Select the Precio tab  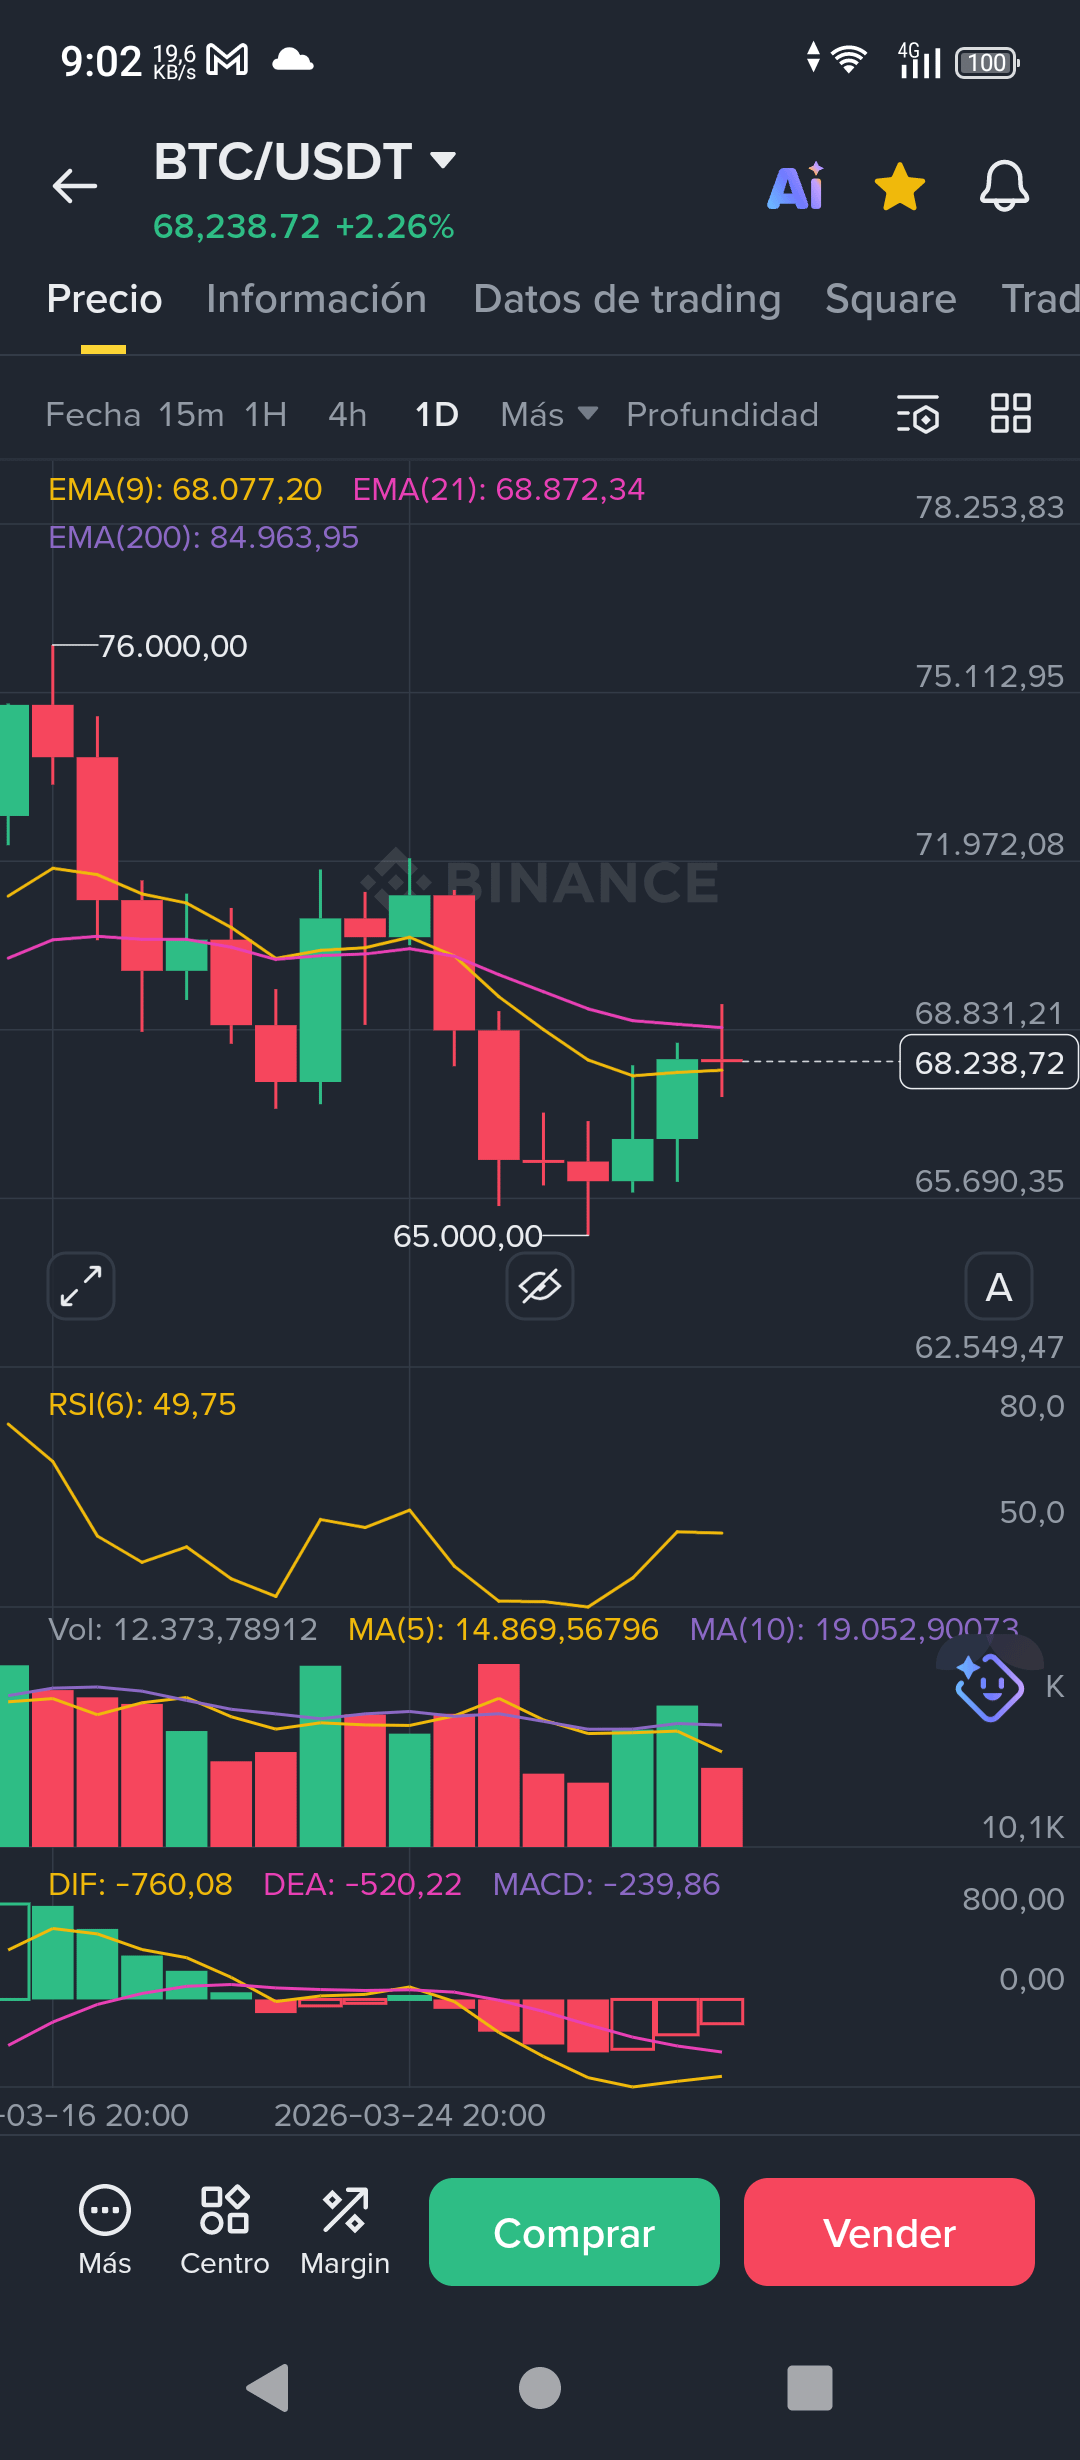click(104, 299)
